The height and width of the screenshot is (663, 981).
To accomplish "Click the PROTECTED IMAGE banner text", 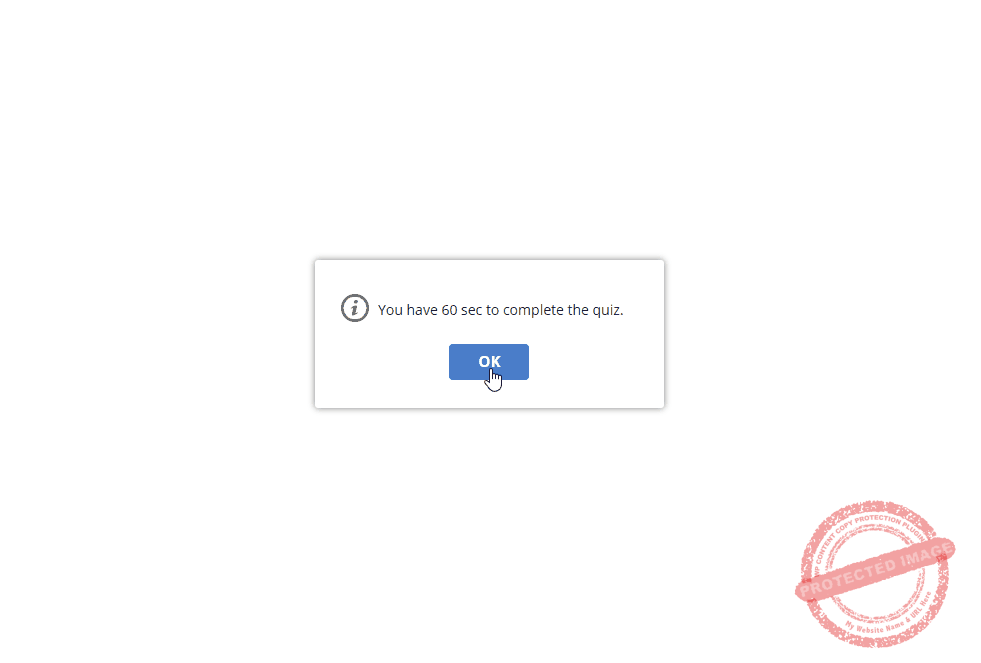I will click(x=876, y=569).
